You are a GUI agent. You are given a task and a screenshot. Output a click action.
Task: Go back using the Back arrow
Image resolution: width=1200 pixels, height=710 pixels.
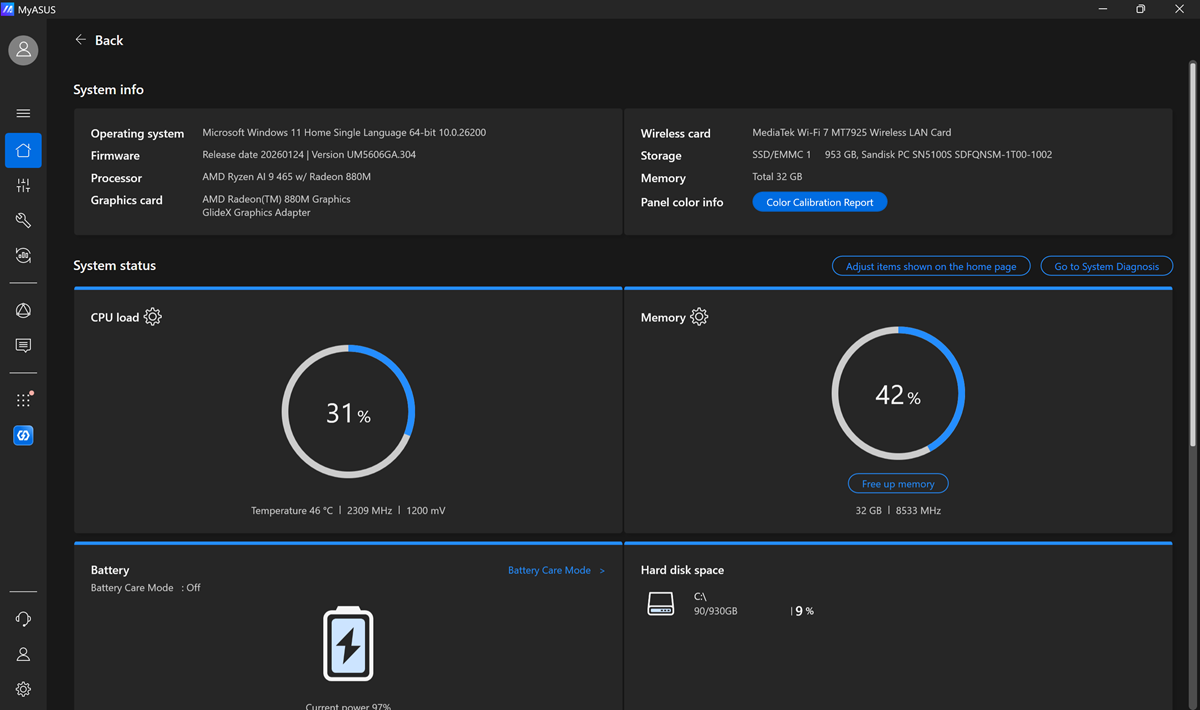pos(99,40)
